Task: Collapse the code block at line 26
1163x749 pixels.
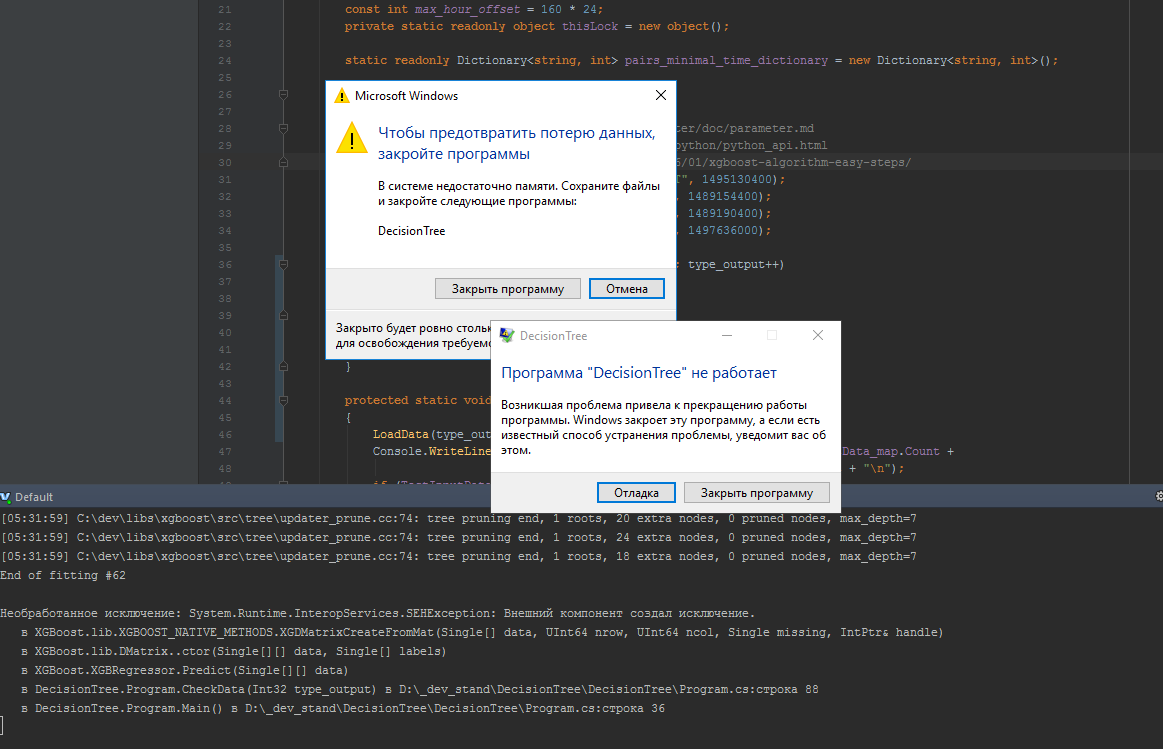Action: click(283, 94)
